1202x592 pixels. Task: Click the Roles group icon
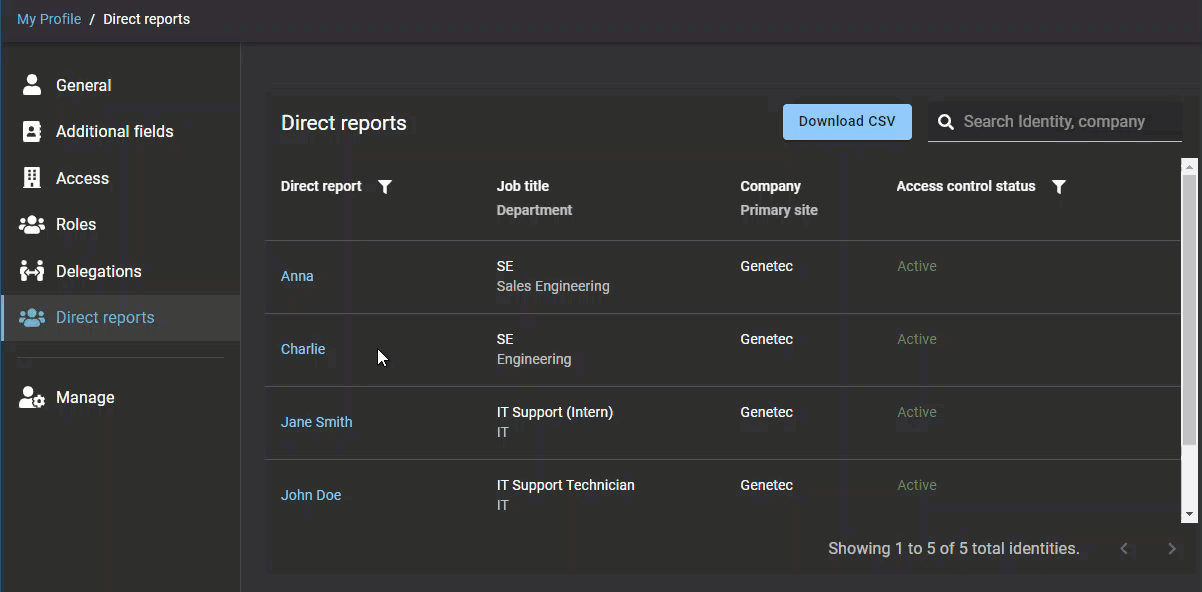(32, 224)
